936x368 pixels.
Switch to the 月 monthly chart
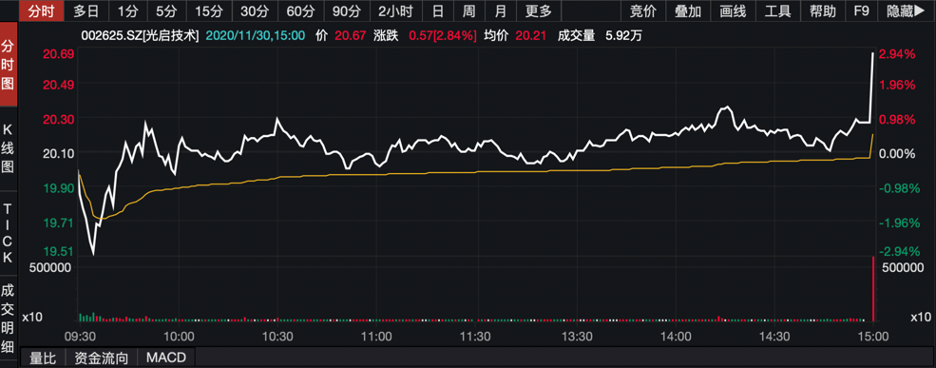tap(501, 11)
